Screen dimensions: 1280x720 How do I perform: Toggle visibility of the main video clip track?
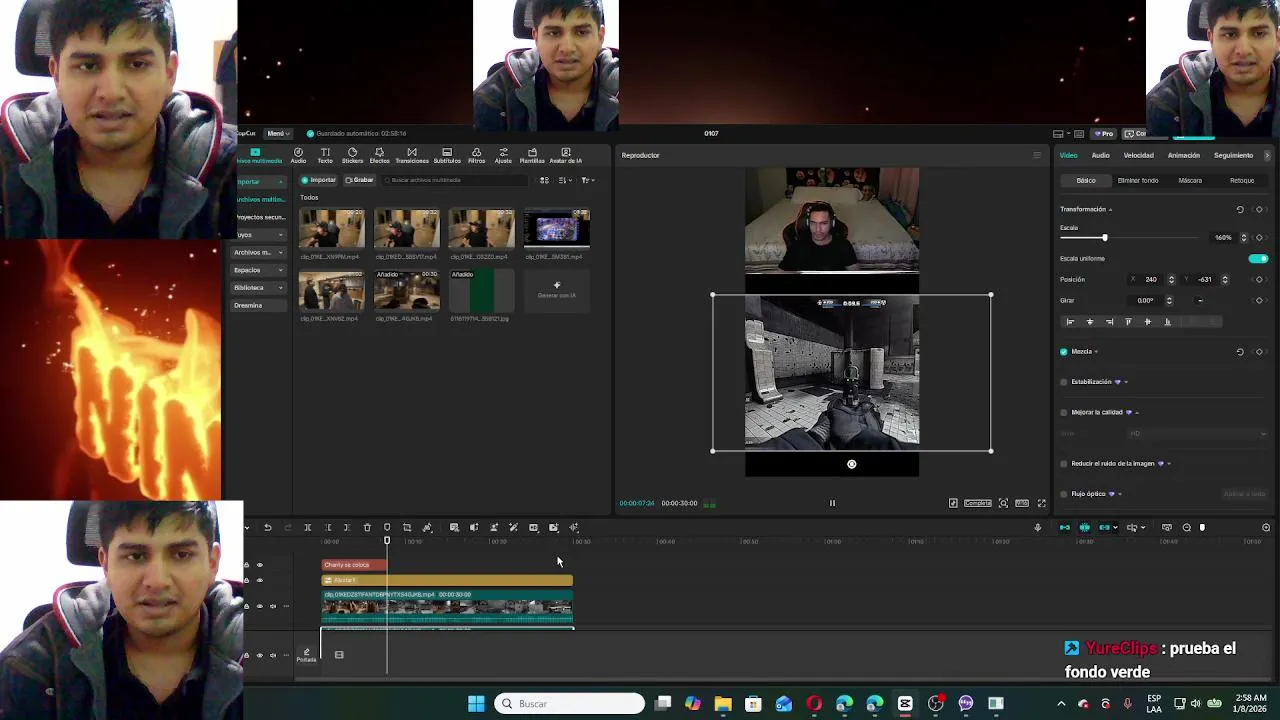pos(260,606)
